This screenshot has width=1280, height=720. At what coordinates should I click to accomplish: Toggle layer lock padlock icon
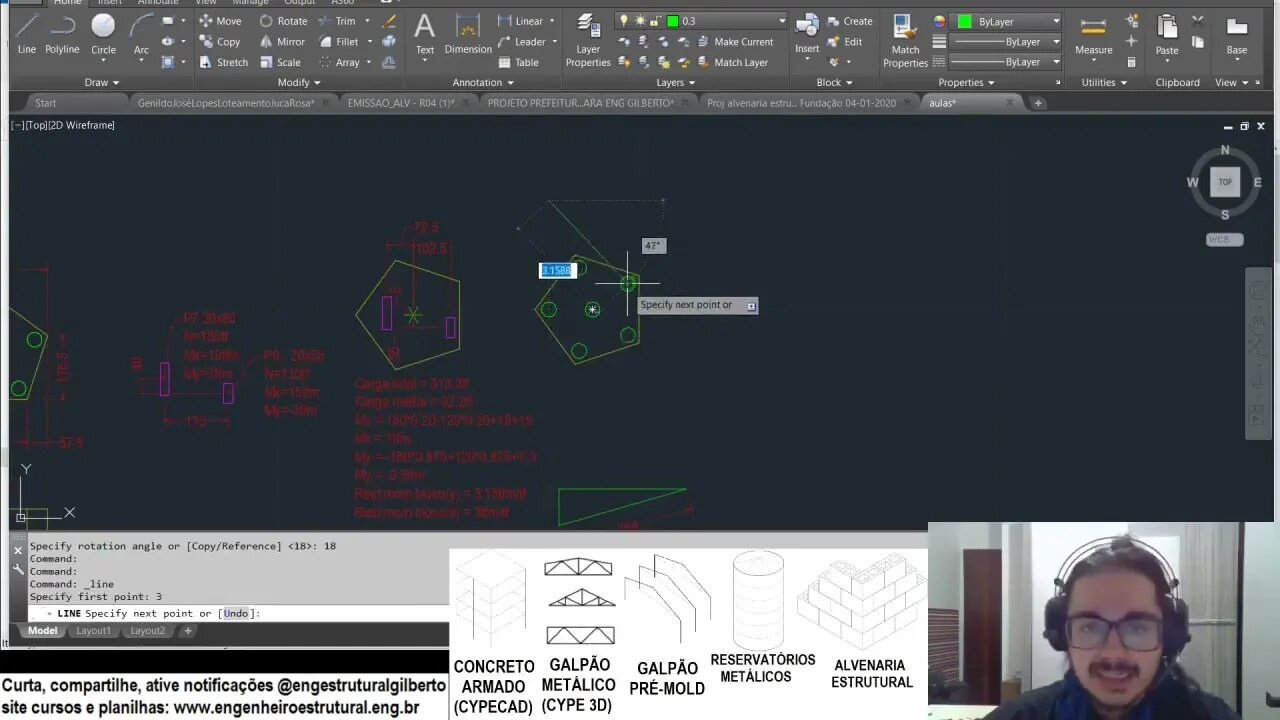656,21
